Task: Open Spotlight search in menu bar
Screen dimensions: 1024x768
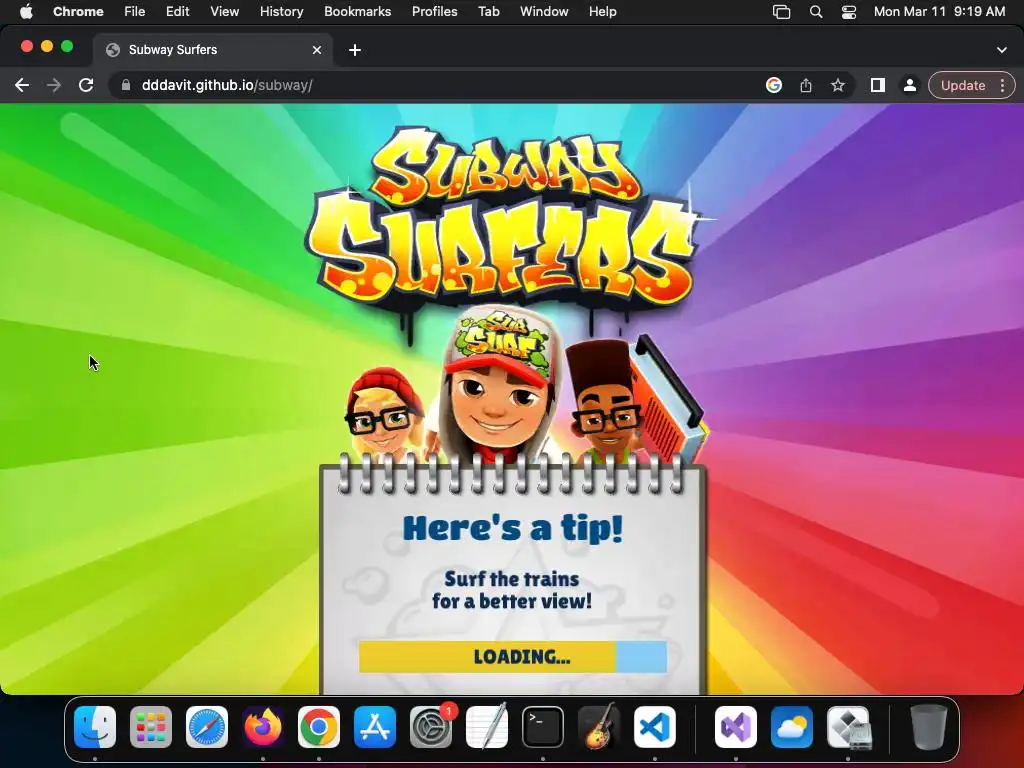Action: click(x=816, y=12)
